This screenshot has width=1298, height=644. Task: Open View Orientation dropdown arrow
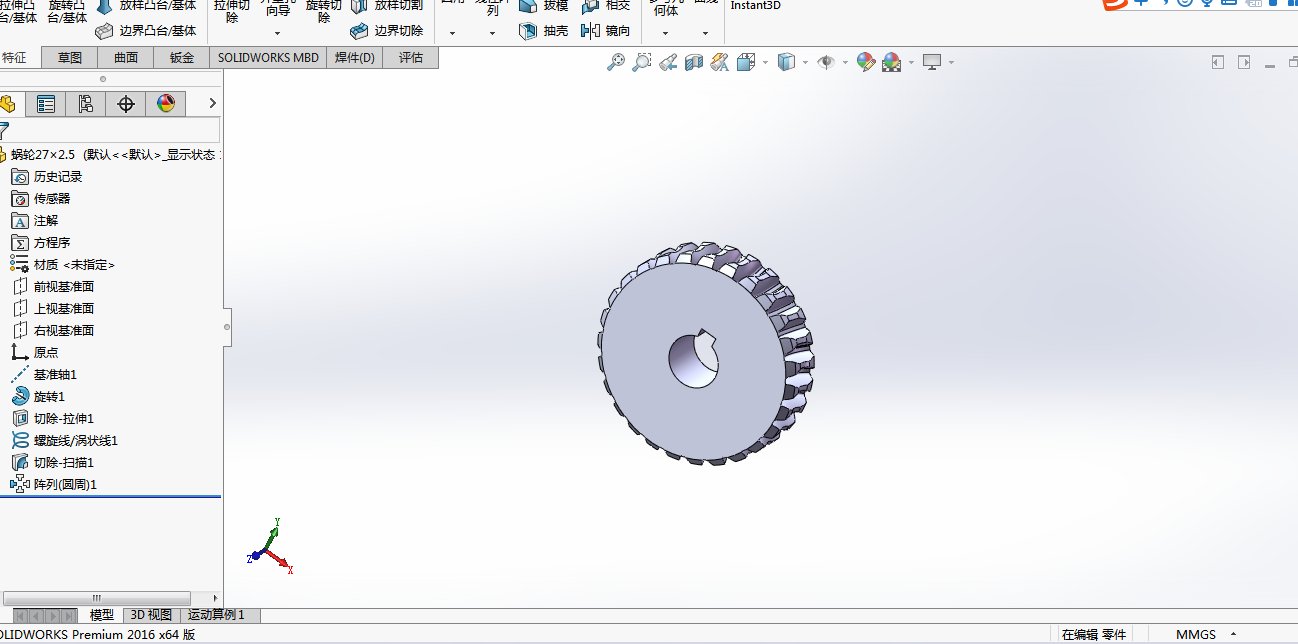coord(765,62)
